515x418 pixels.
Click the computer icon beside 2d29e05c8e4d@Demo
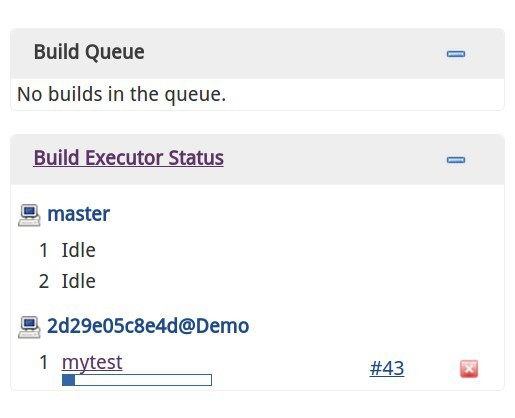(x=29, y=327)
